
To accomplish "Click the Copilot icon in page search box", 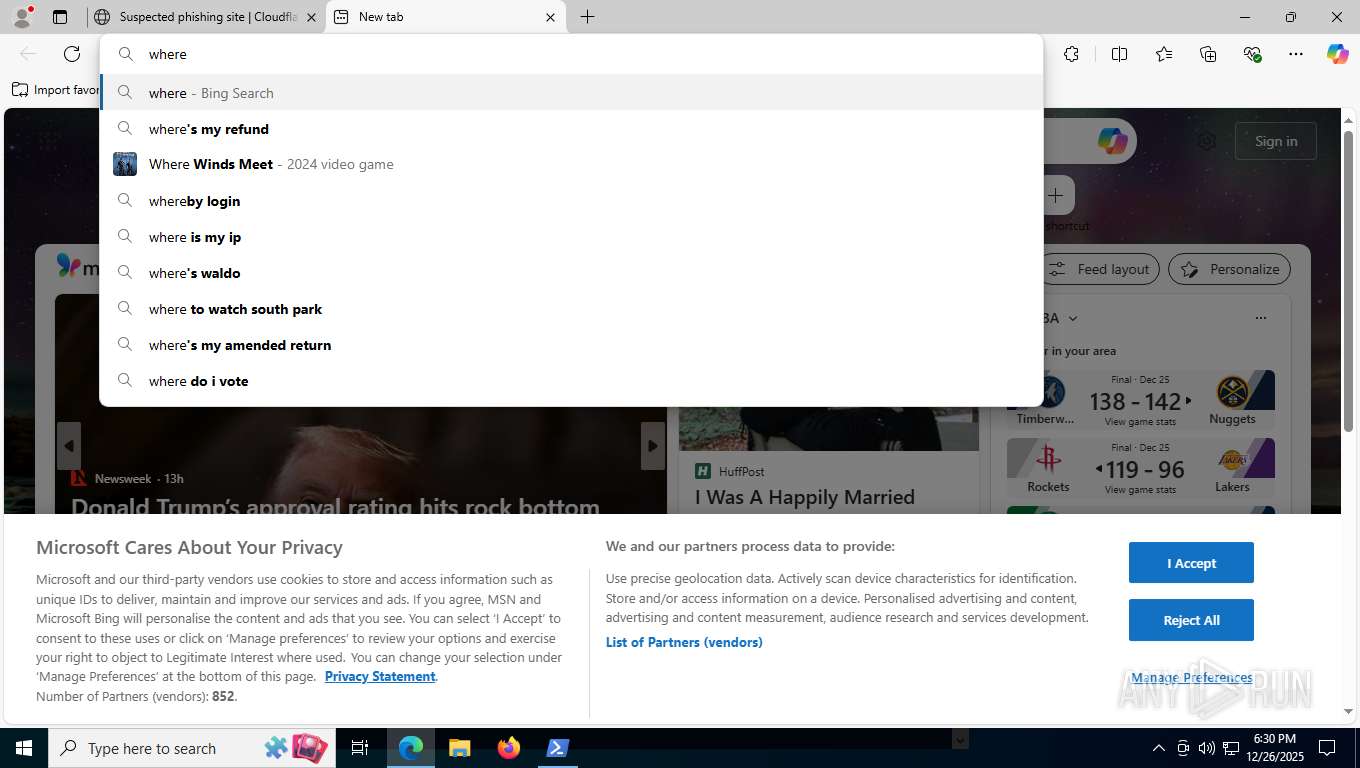I will 1112,141.
